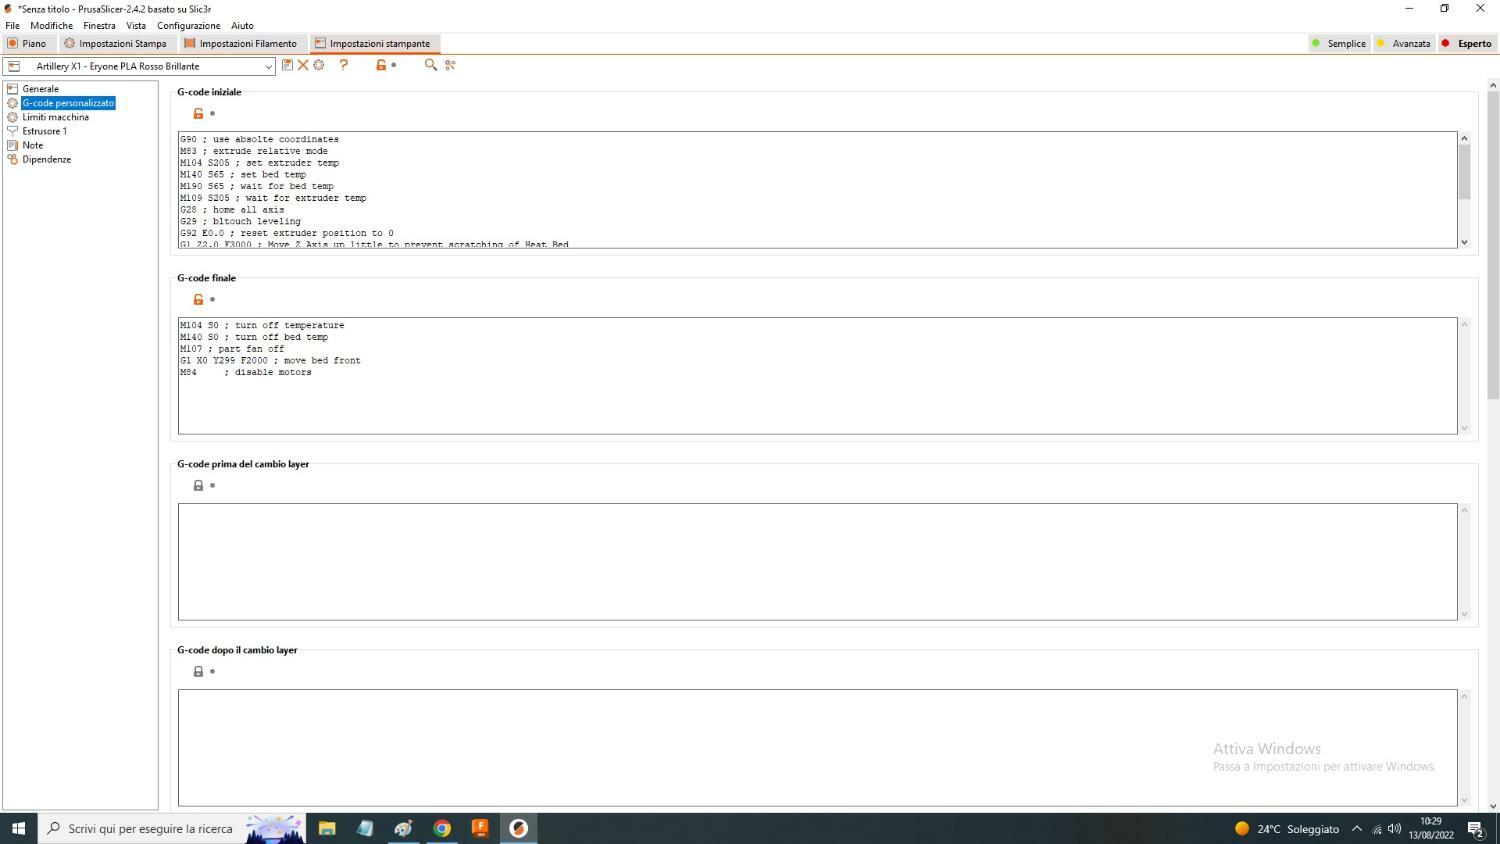Click the toolbar reset dot beside padlock

pos(394,65)
